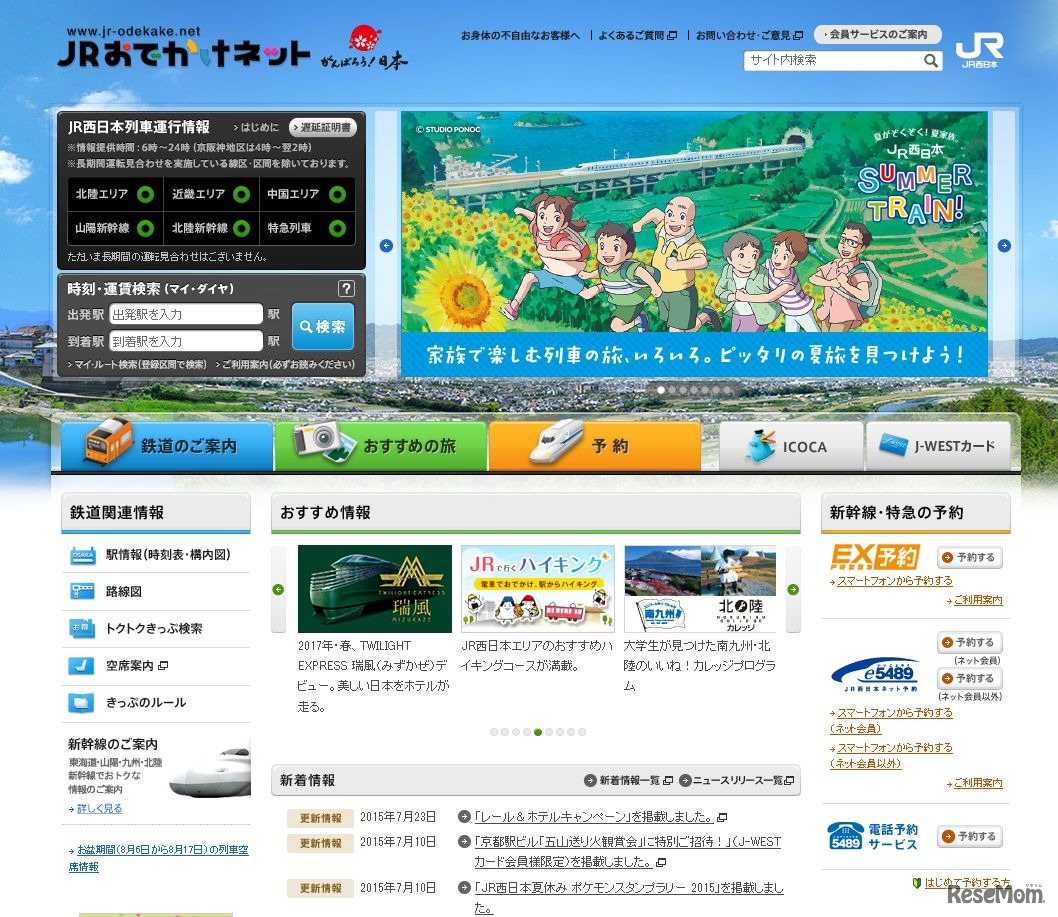1058x917 pixels.
Task: Click the 路線図 route map icon
Action: tap(83, 592)
